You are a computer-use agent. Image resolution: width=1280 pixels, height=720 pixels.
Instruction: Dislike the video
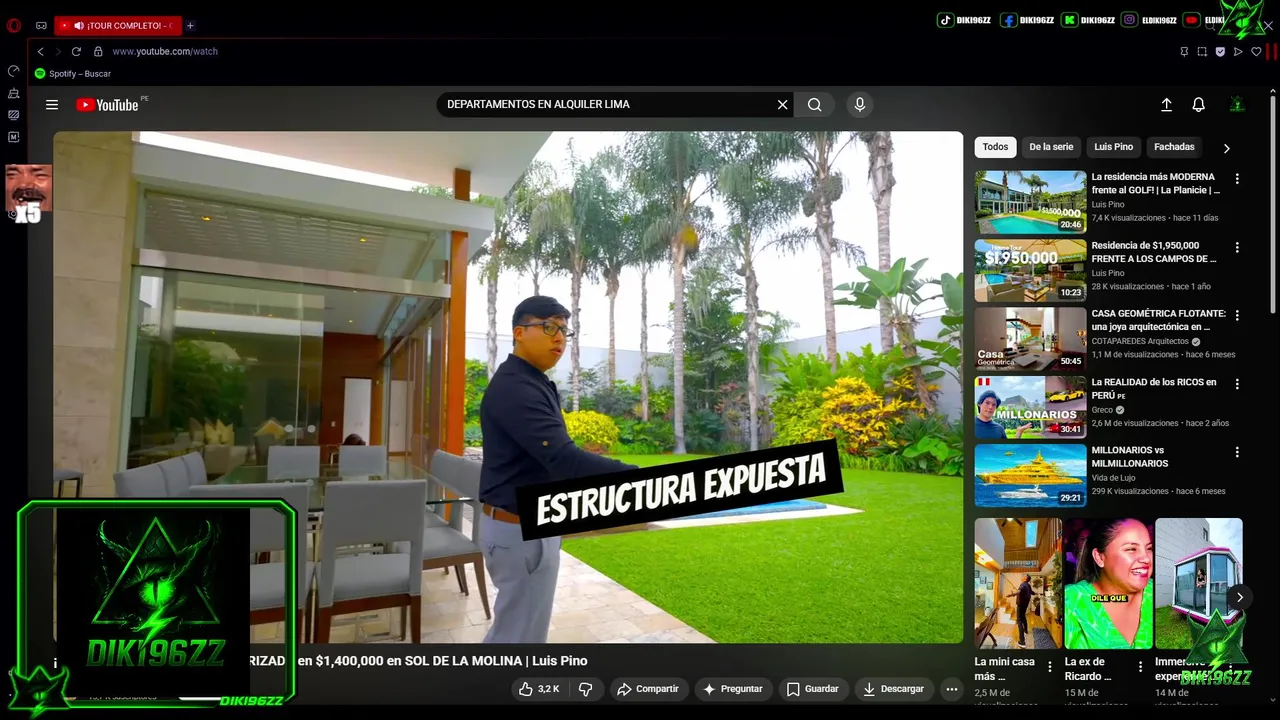[586, 689]
